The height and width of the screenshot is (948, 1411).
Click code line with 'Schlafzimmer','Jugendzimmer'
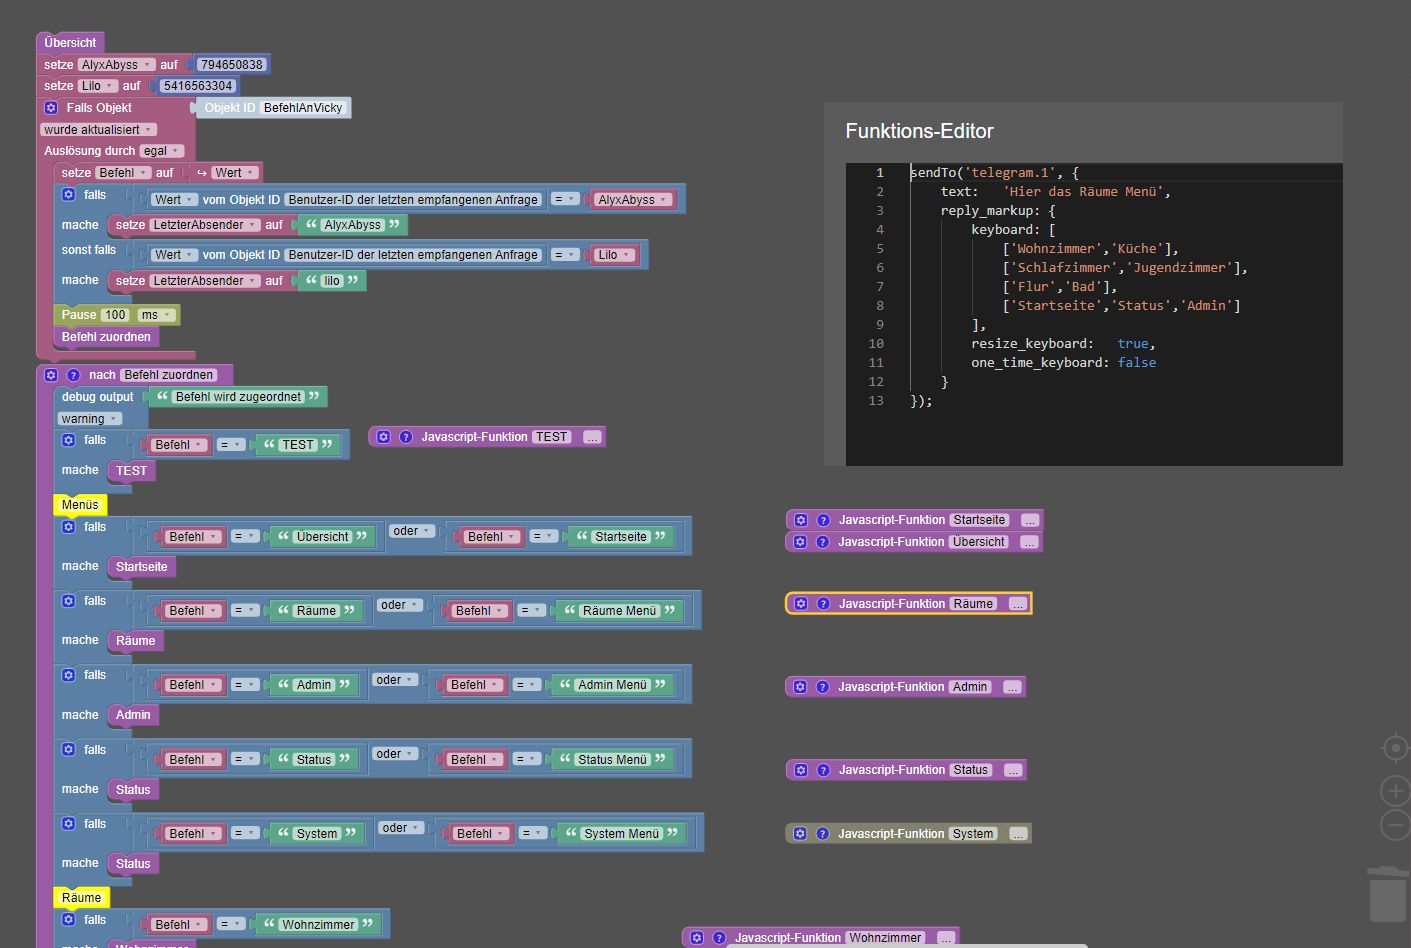(x=1125, y=268)
